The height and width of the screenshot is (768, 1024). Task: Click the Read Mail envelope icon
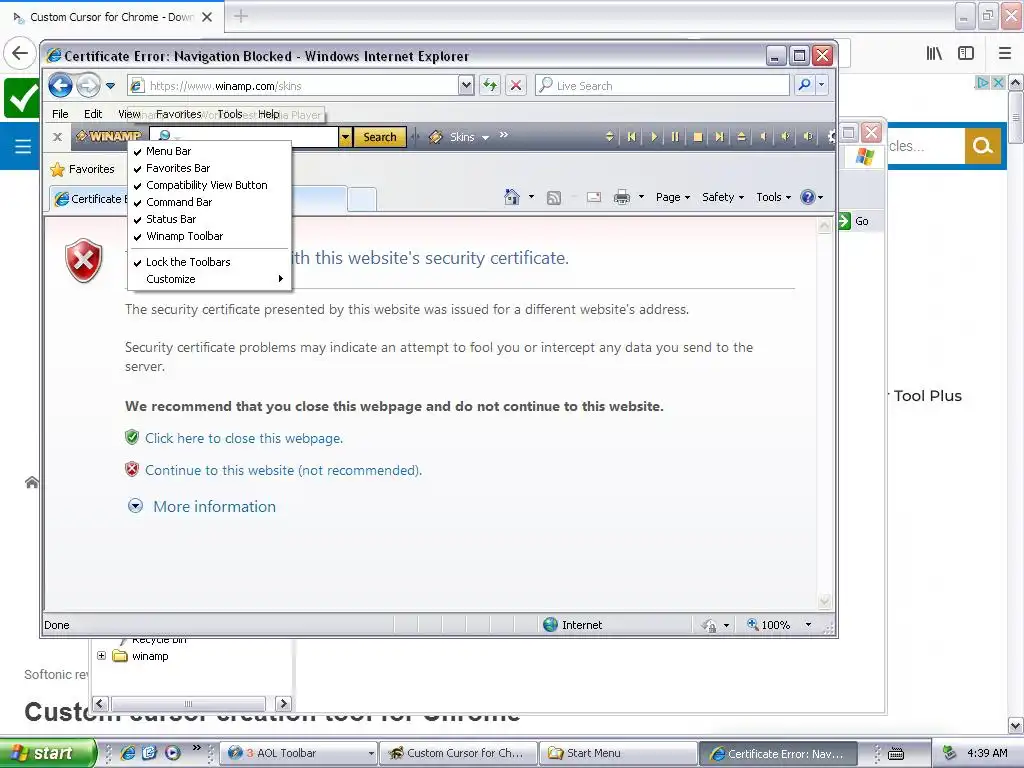tap(594, 197)
